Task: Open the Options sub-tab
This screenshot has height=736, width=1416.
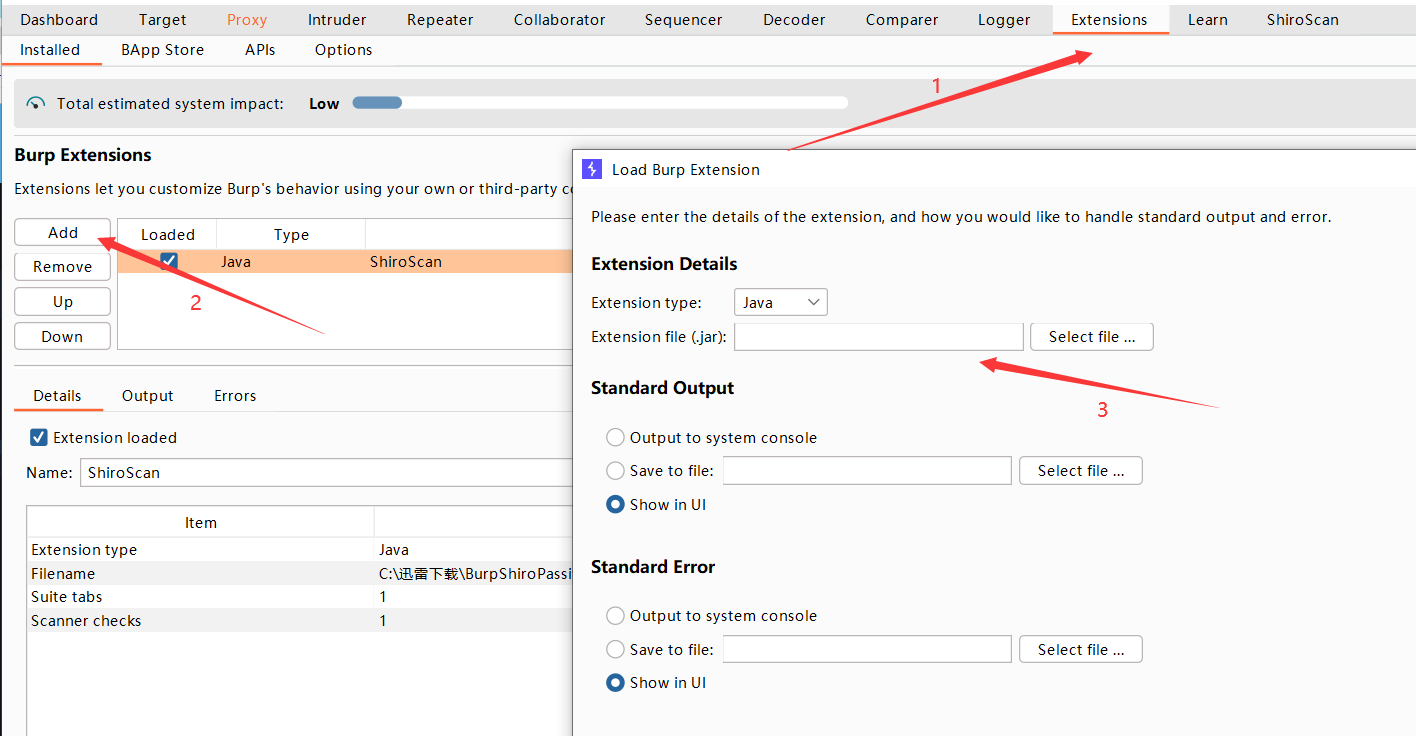Action: (x=343, y=49)
